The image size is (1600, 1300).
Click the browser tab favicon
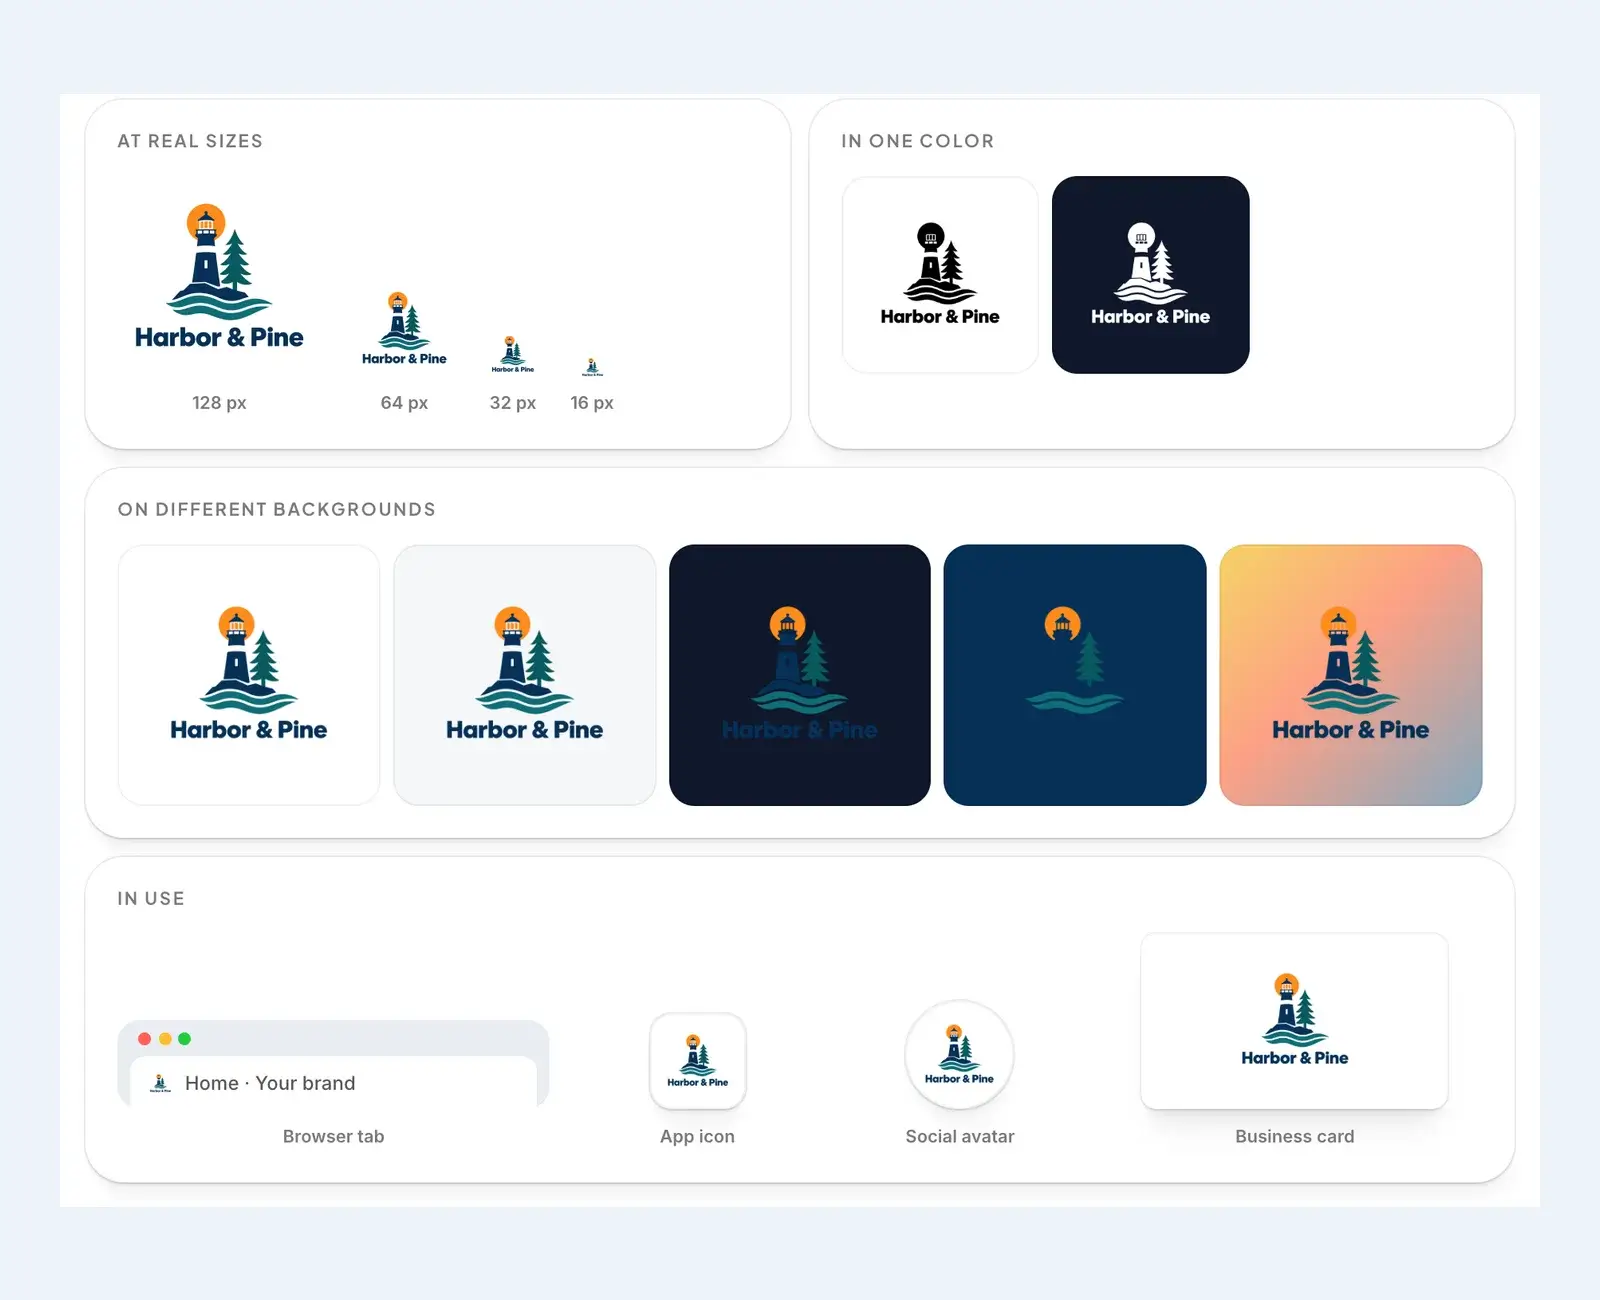[x=160, y=1083]
